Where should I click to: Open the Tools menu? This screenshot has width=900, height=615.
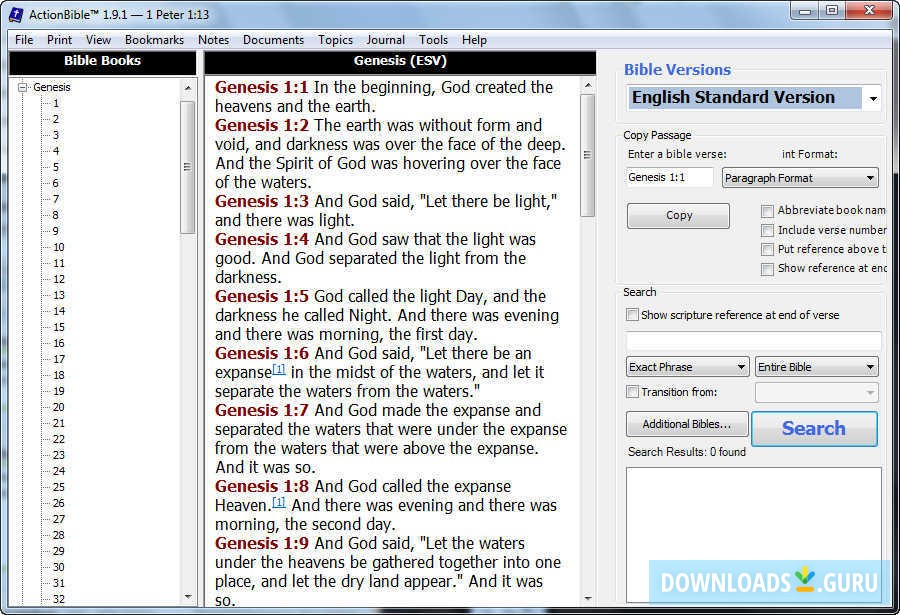click(433, 40)
